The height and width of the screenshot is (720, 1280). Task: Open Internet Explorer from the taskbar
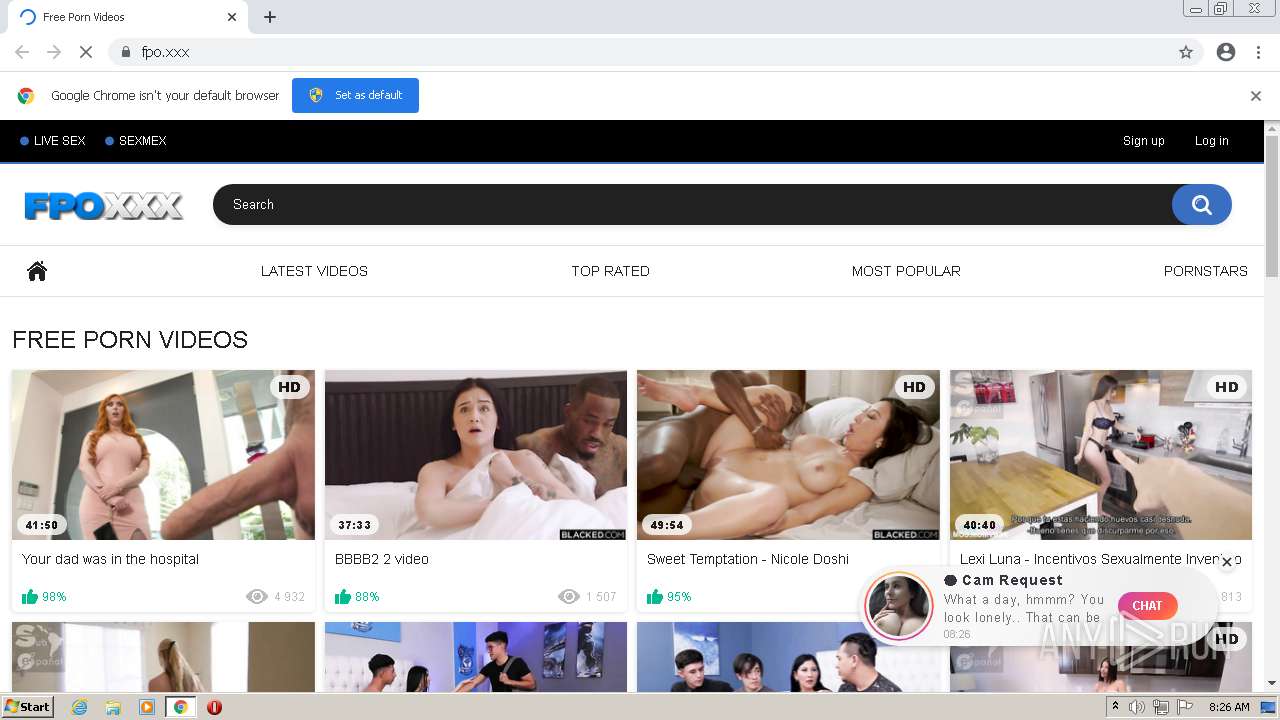(79, 707)
